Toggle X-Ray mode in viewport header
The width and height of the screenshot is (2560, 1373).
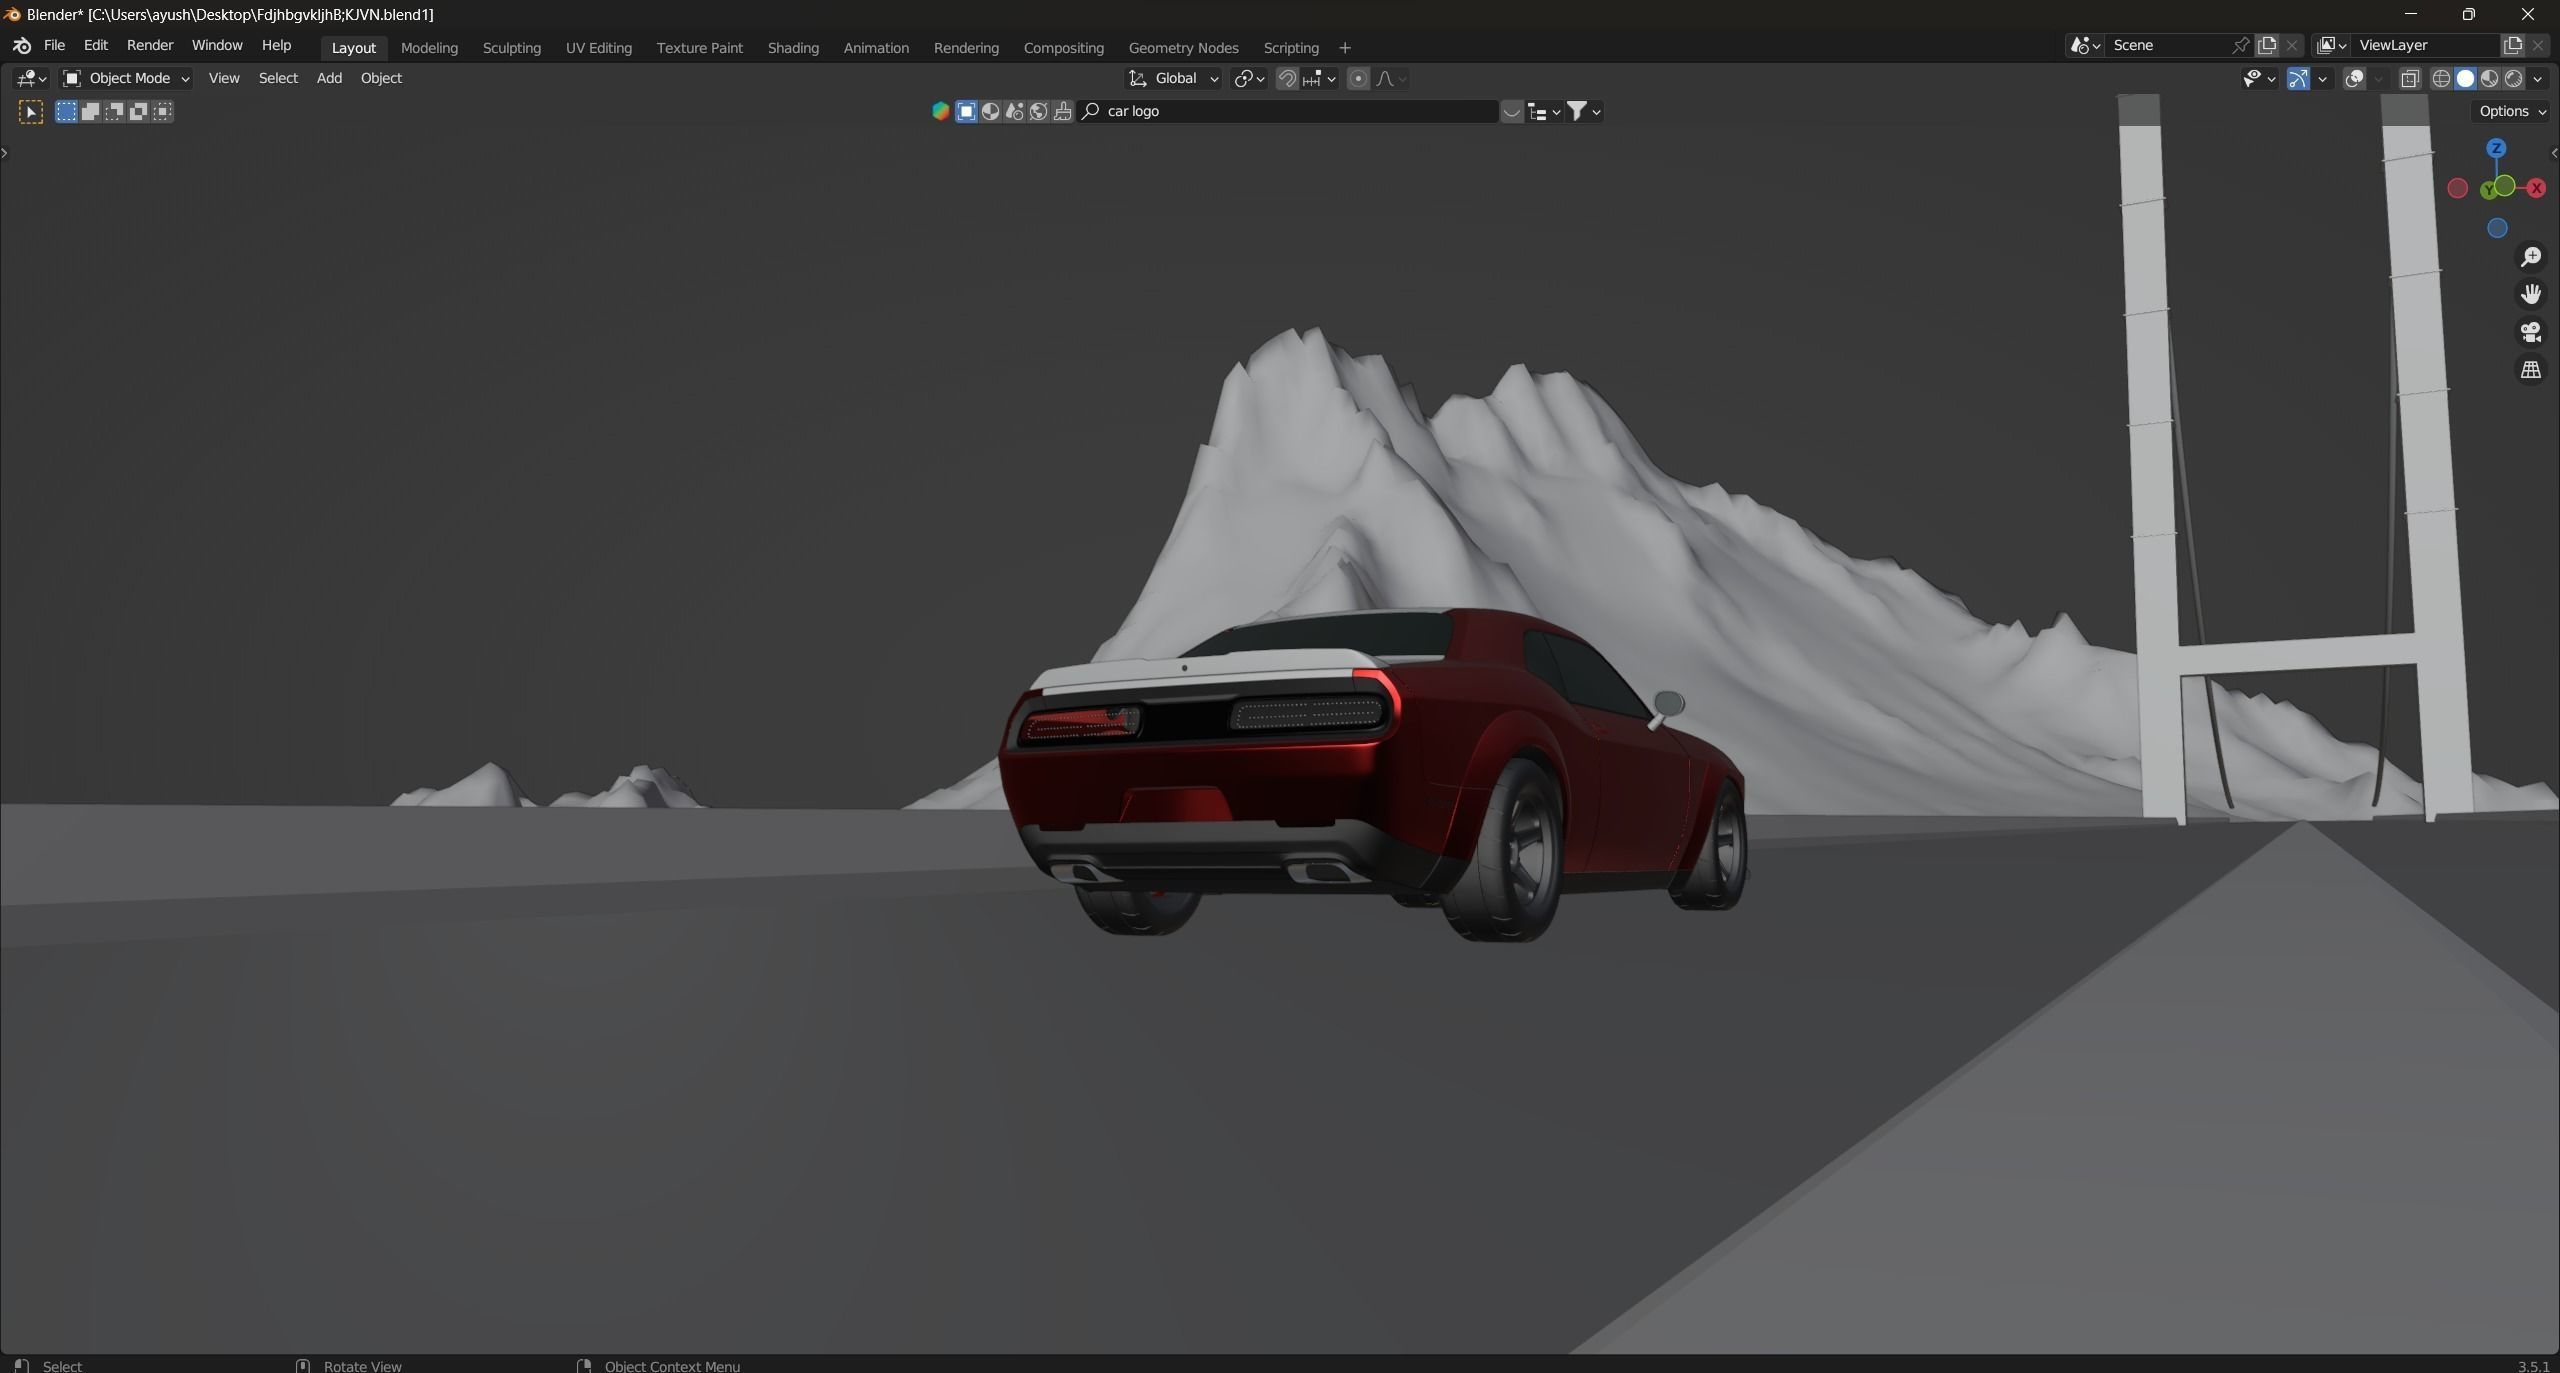click(2409, 78)
